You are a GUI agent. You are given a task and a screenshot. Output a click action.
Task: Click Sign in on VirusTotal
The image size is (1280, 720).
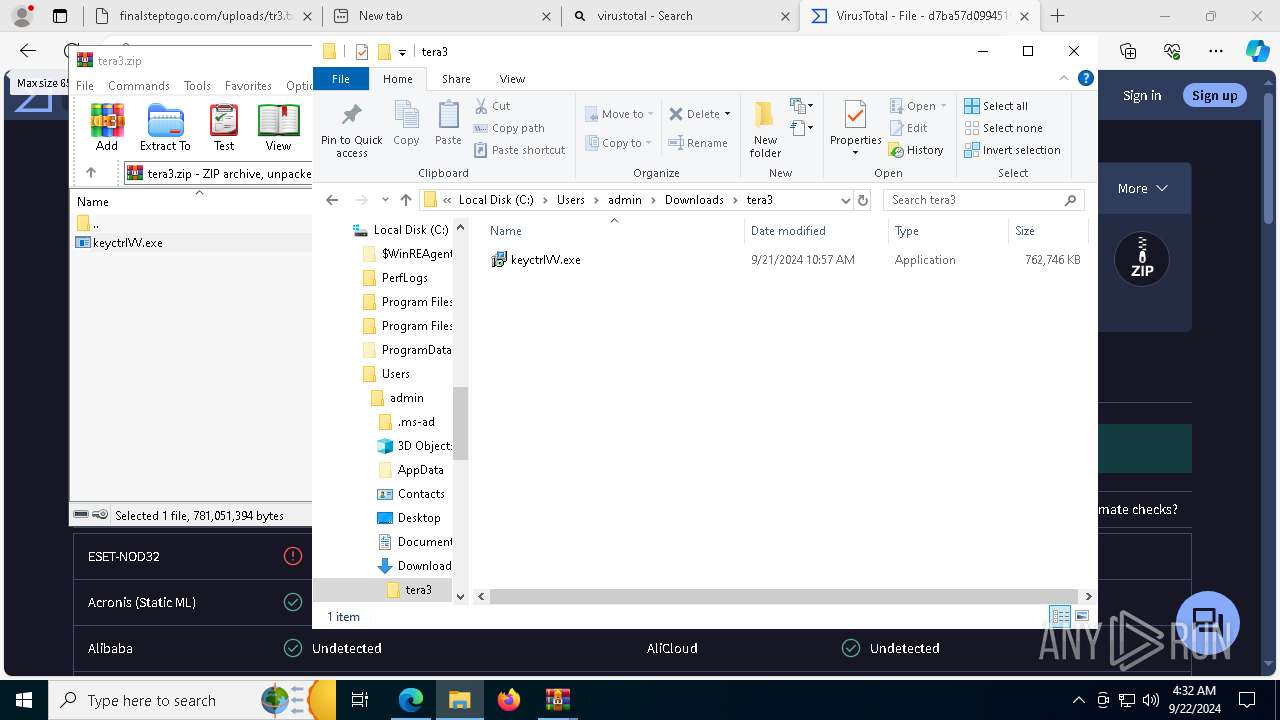[x=1142, y=96]
